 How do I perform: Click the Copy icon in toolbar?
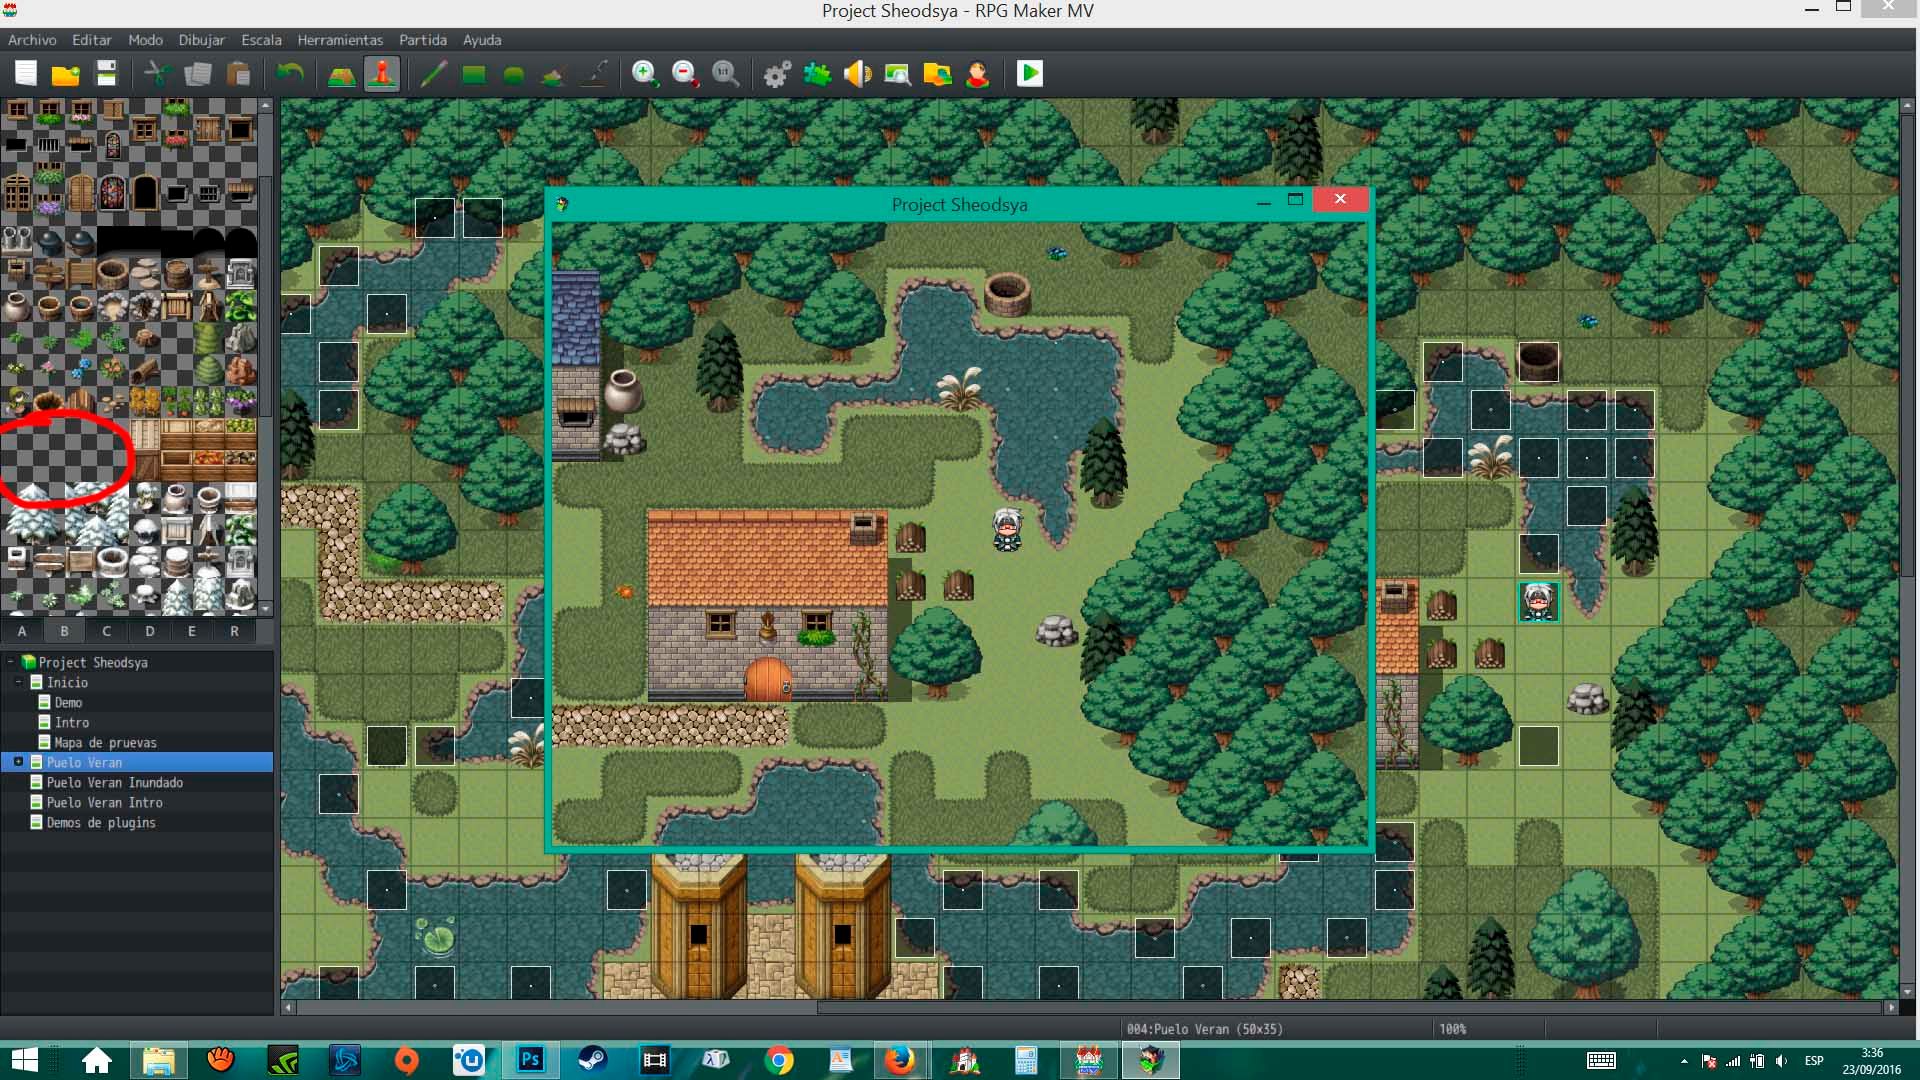pyautogui.click(x=198, y=74)
